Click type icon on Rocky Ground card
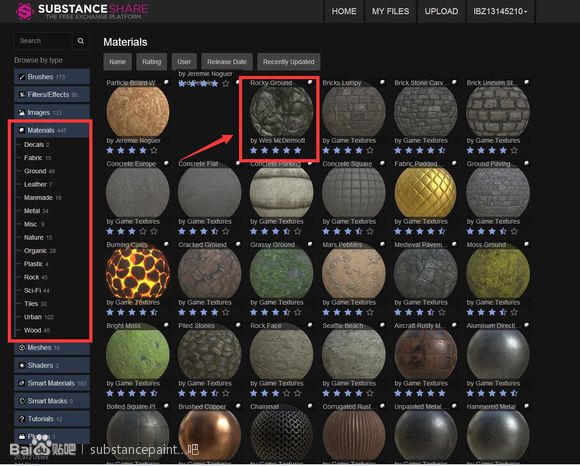Screen dimensions: 580x466 click(310, 82)
